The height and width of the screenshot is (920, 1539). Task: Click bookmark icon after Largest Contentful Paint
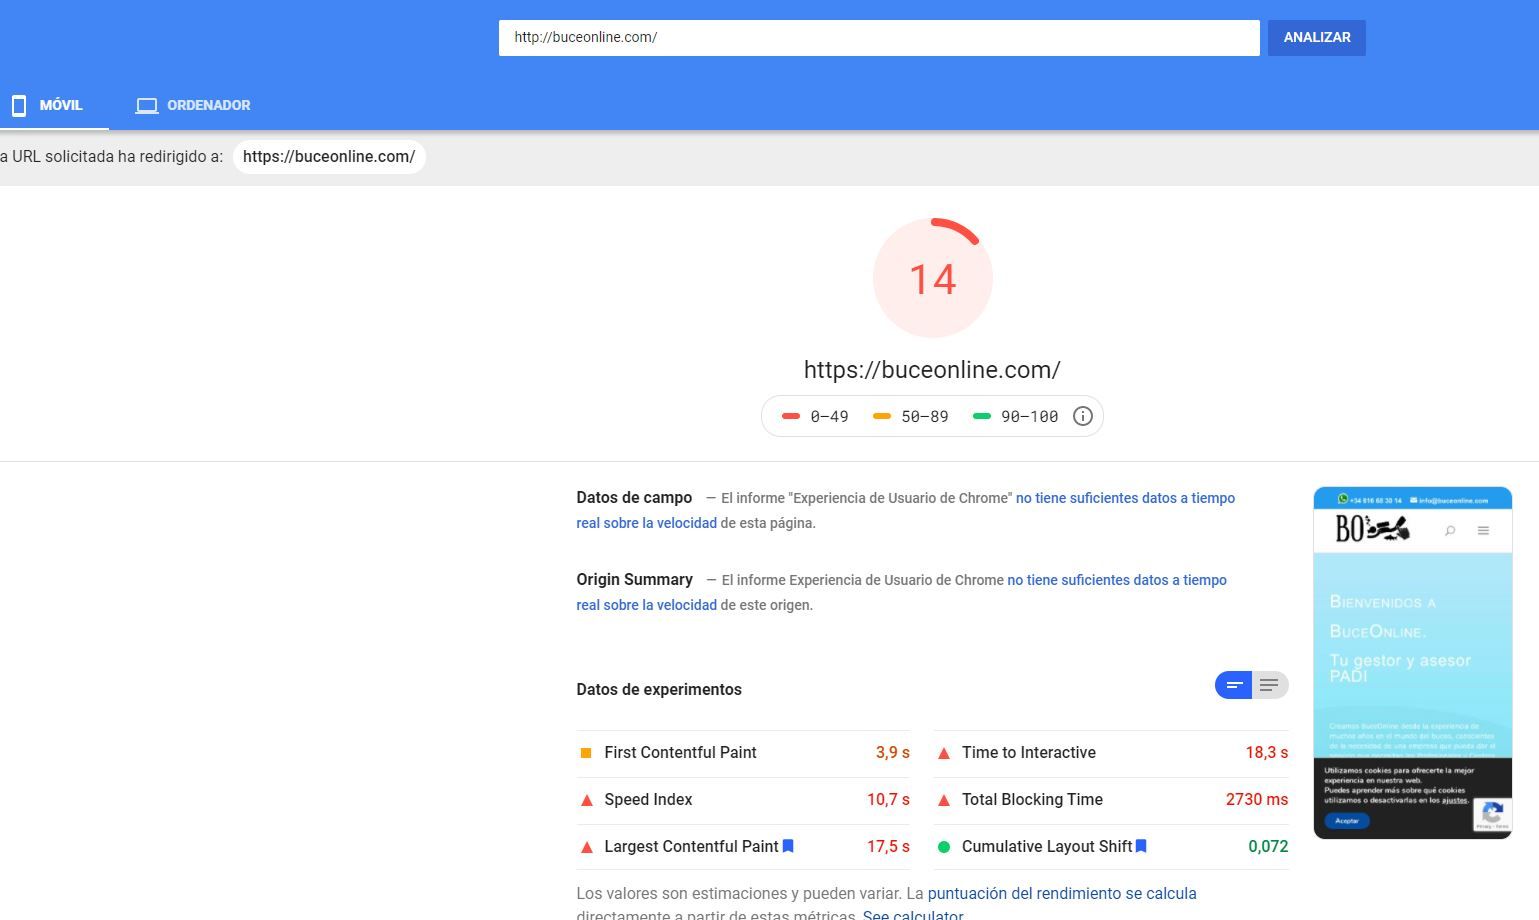tap(788, 846)
